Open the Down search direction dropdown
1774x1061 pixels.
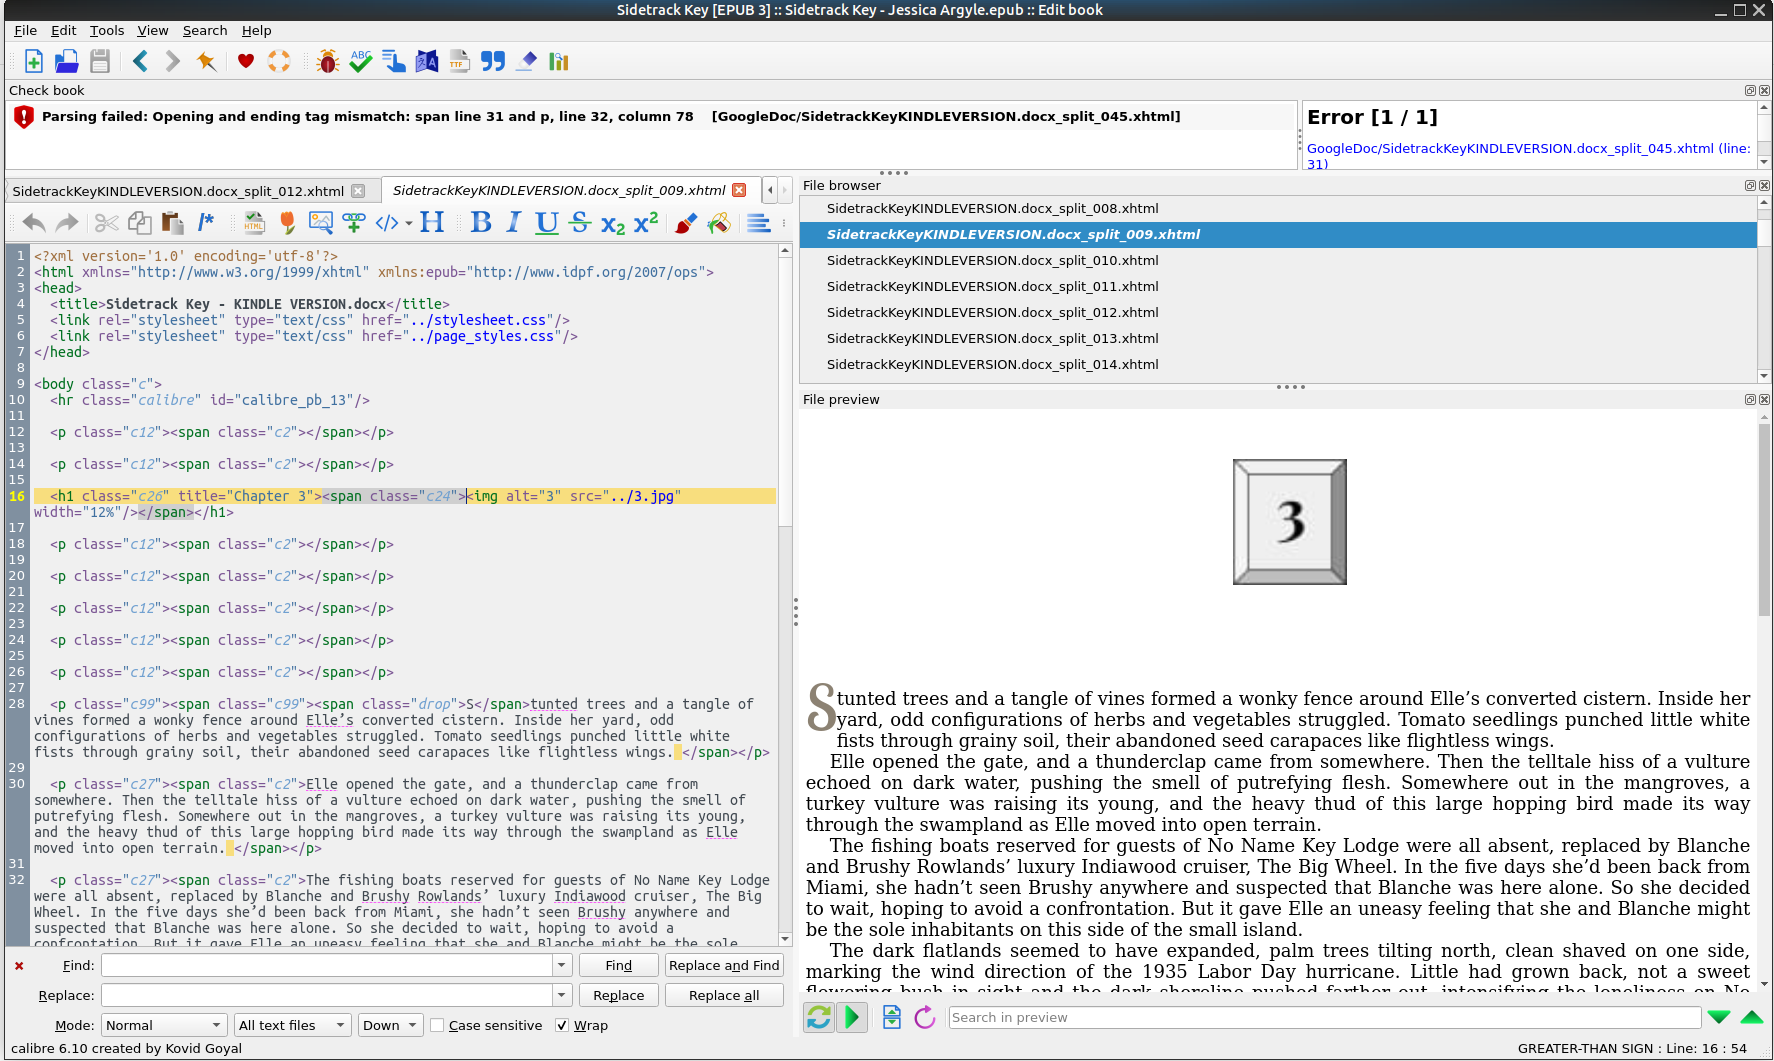(x=389, y=1026)
